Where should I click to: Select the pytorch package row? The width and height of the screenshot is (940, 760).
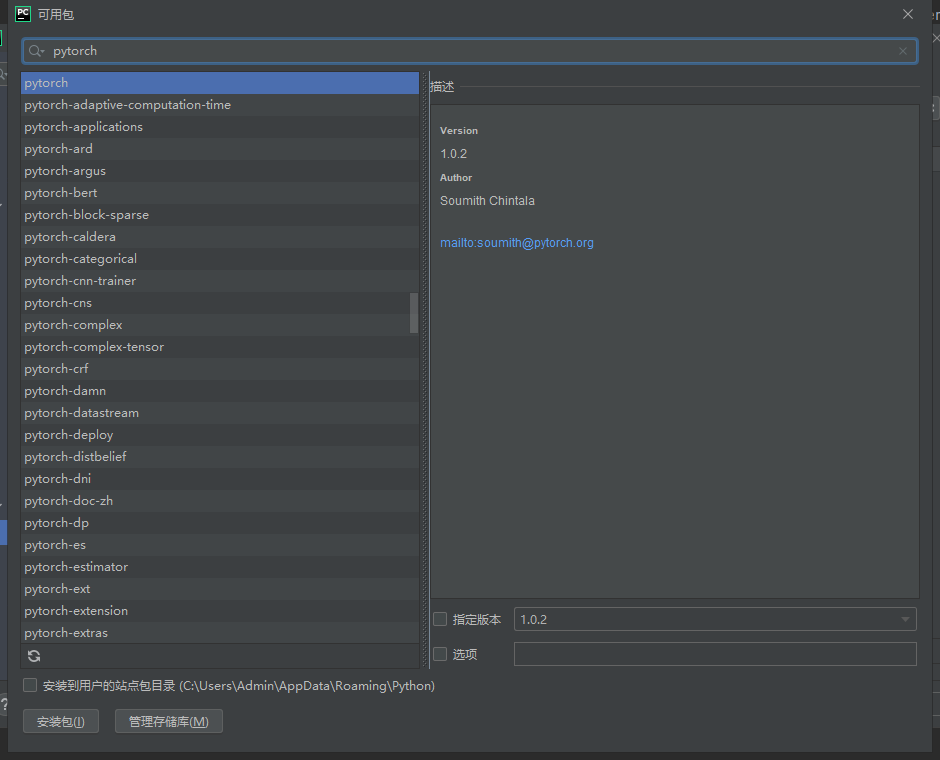click(219, 83)
